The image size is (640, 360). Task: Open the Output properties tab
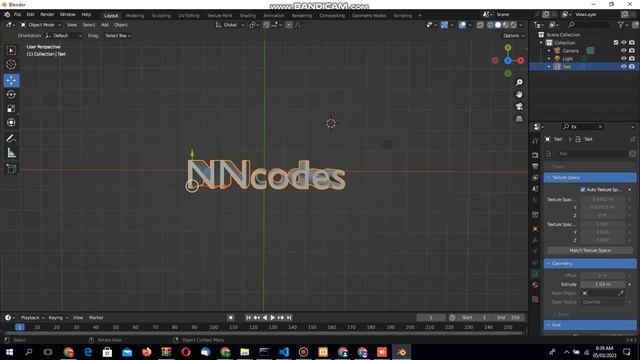tap(535, 166)
